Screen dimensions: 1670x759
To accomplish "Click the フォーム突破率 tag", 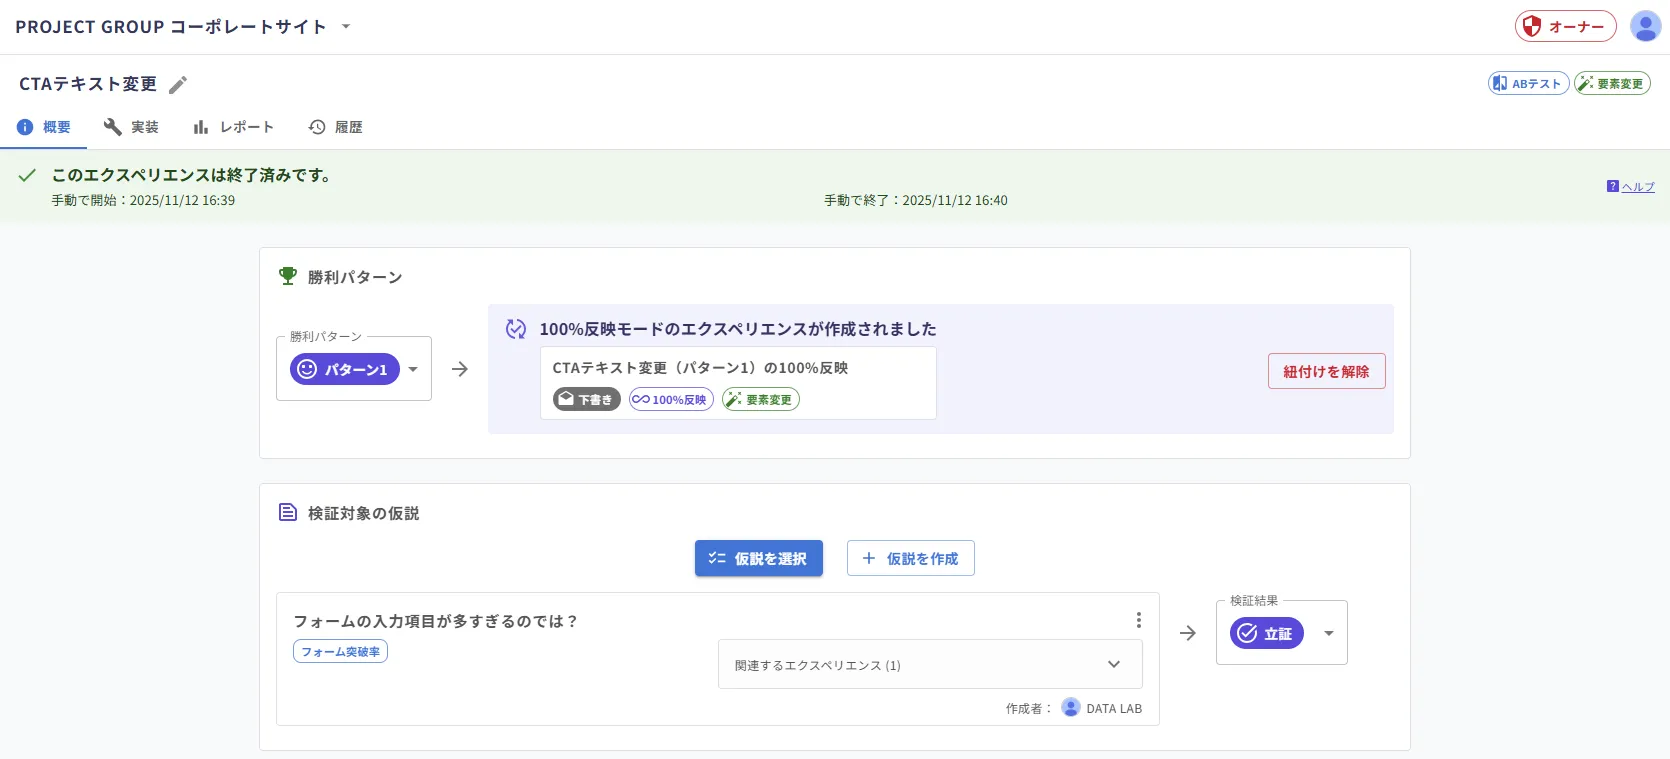I will tap(340, 652).
